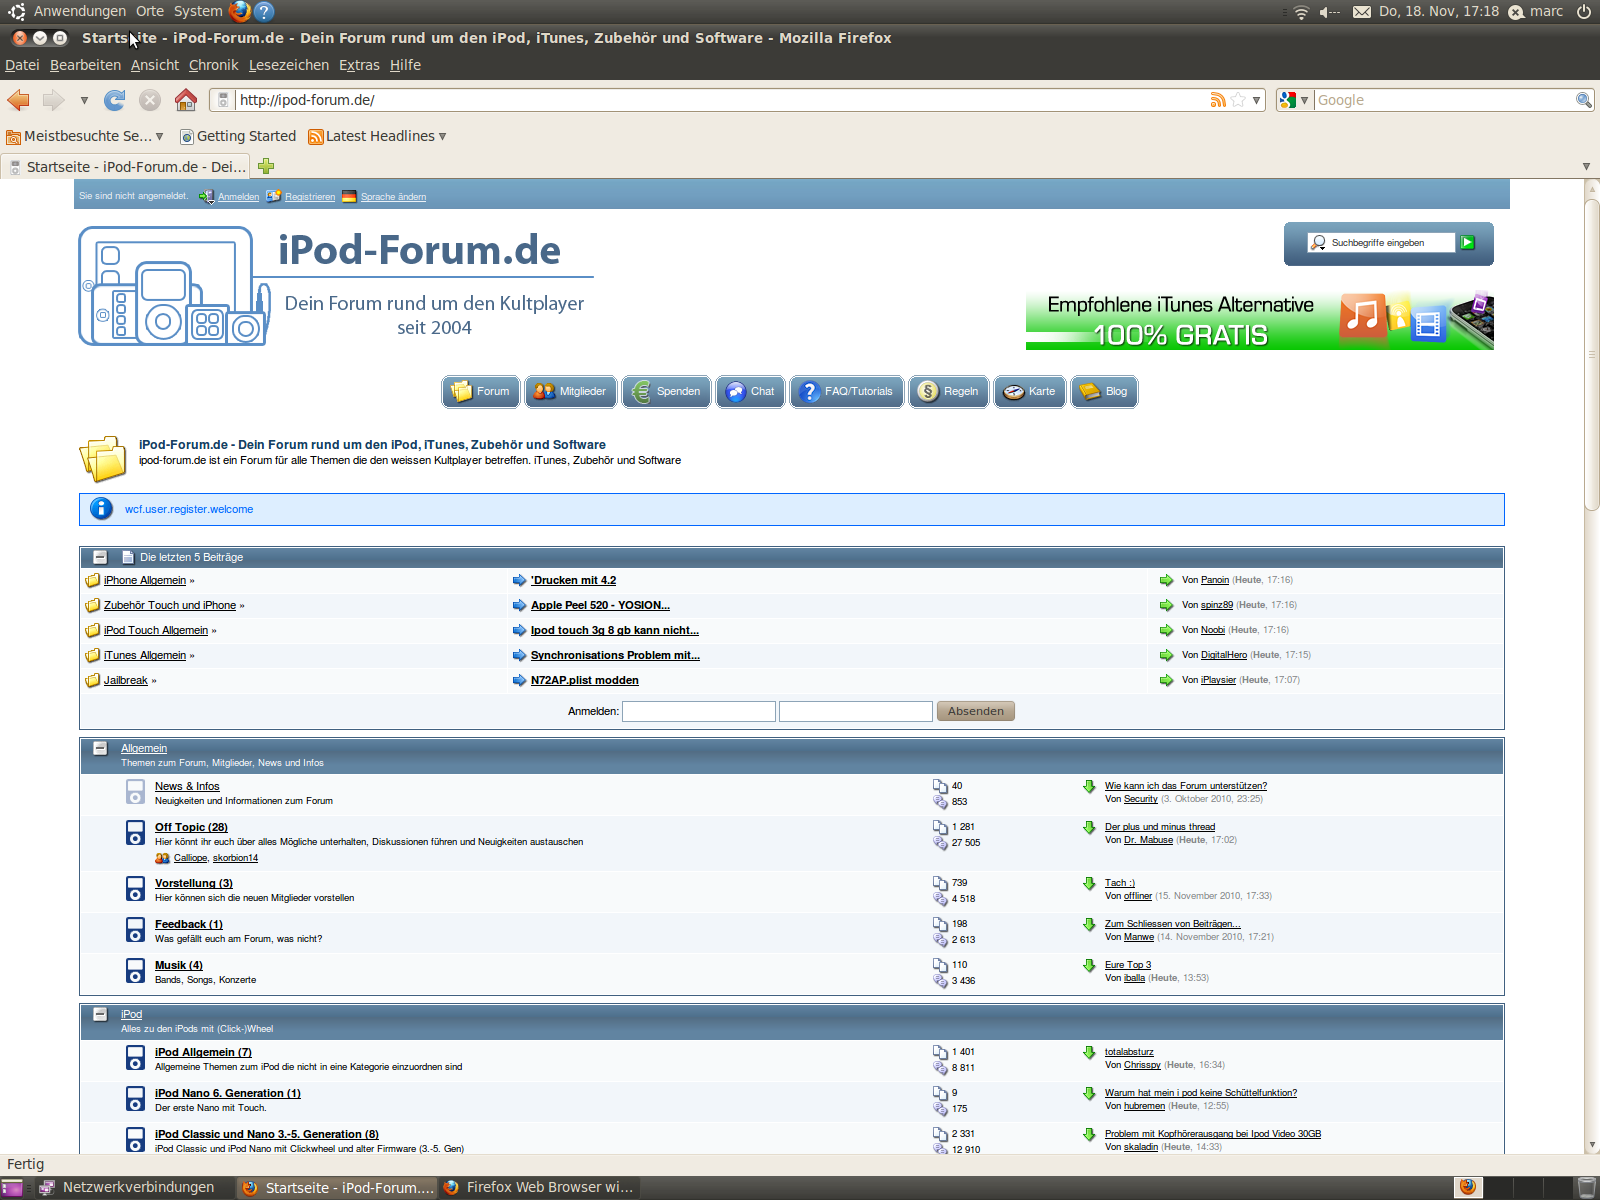1600x1200 pixels.
Task: Open the mail envelope indicator
Action: (1362, 12)
